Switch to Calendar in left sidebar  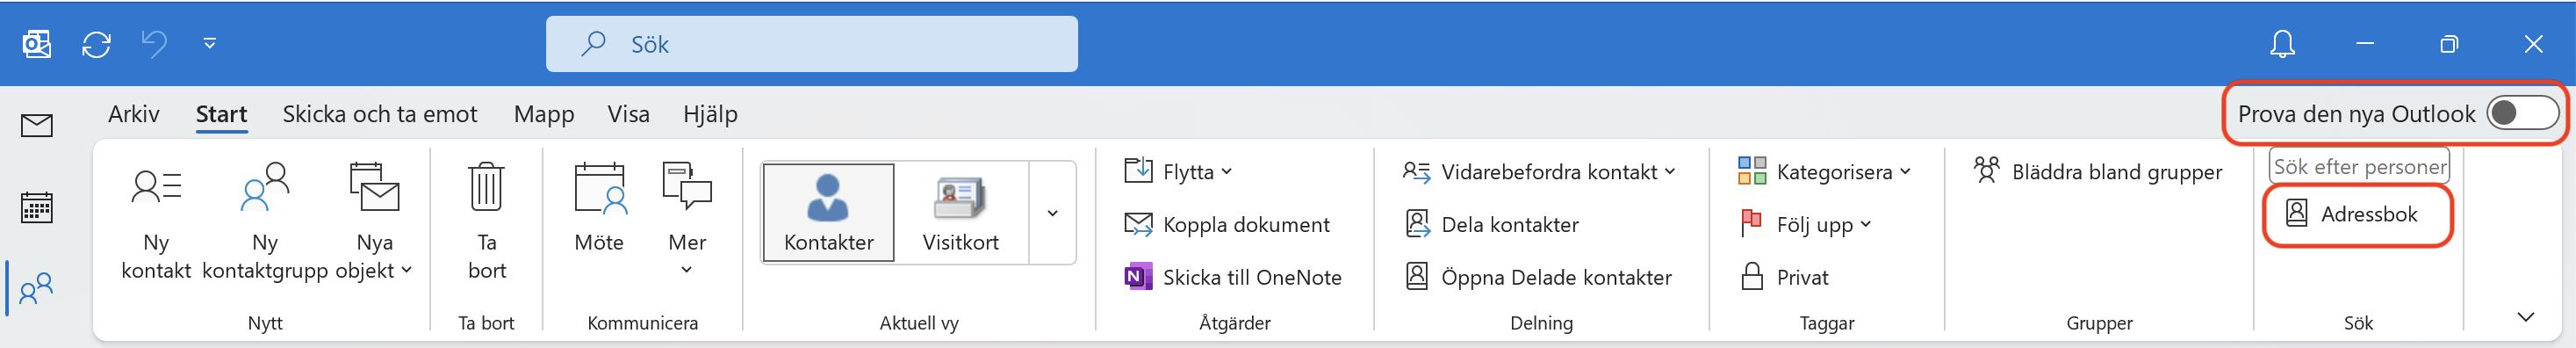[37, 208]
